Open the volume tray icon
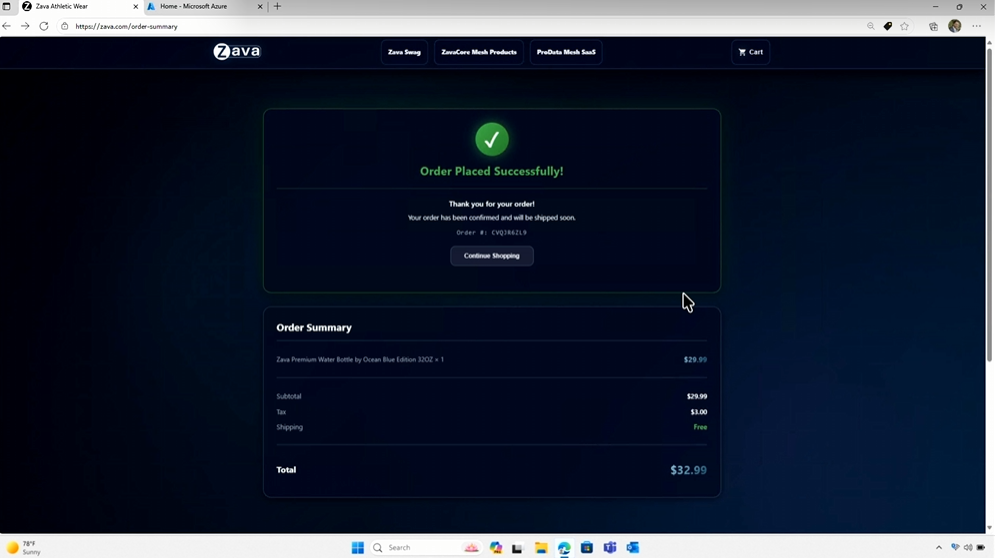Image resolution: width=995 pixels, height=558 pixels. [968, 547]
